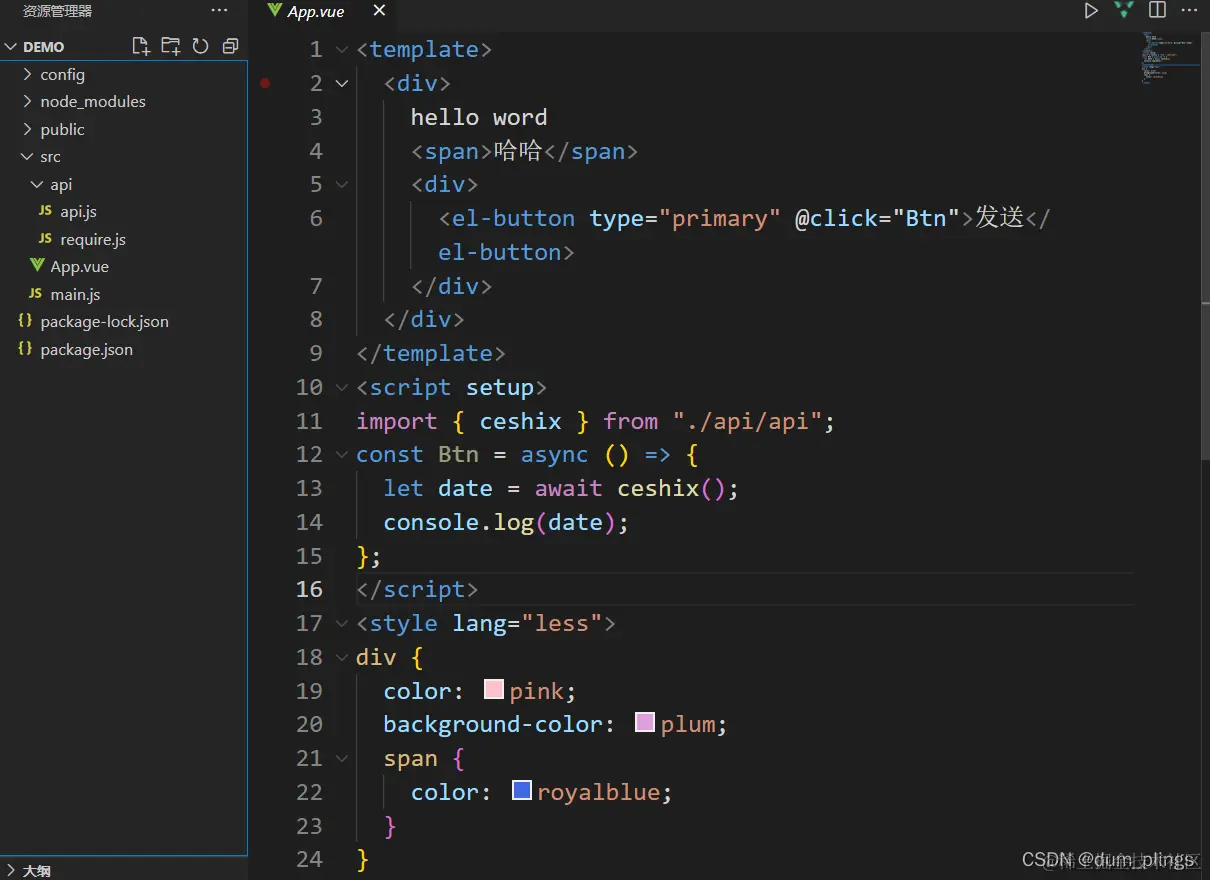Open the pink color swatch picker

pos(494,689)
